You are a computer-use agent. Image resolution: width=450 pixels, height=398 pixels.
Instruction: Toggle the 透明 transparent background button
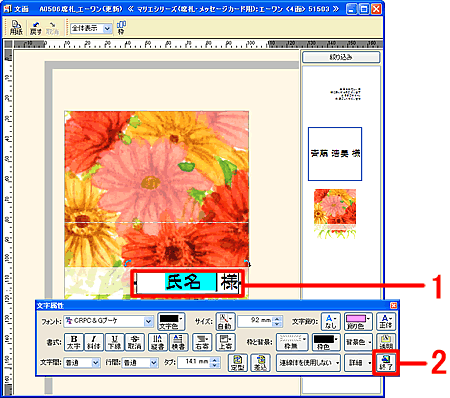(386, 342)
